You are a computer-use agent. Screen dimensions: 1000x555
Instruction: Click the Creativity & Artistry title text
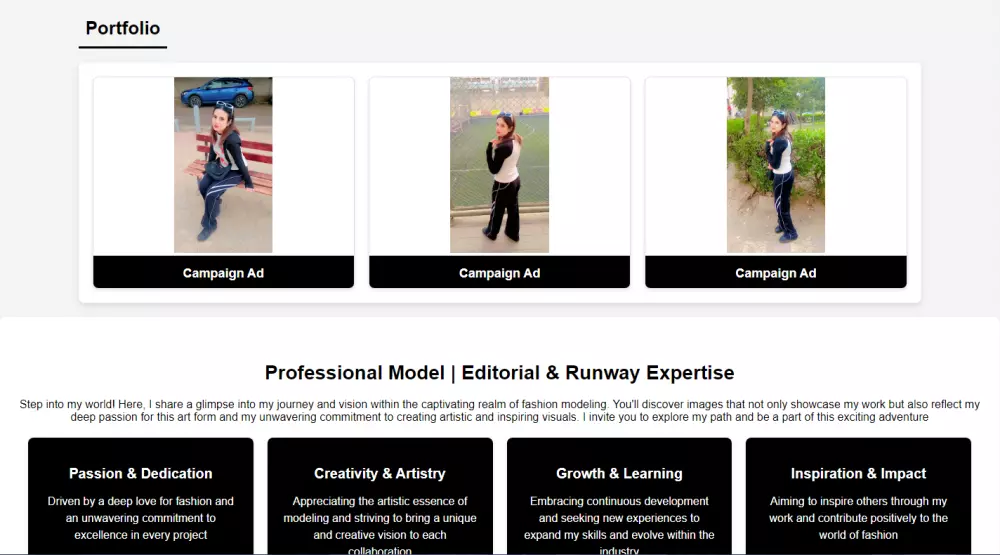(x=379, y=473)
